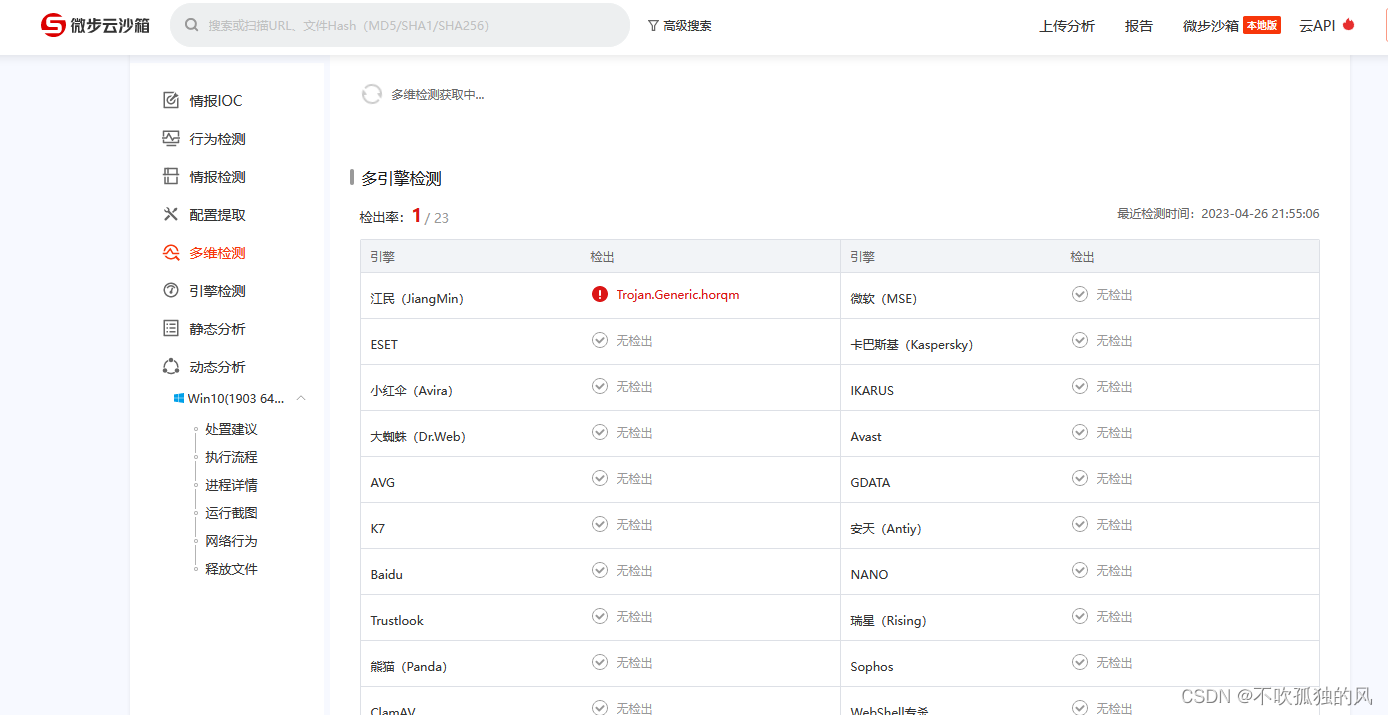Open 运行截图 sub-item

(231, 513)
